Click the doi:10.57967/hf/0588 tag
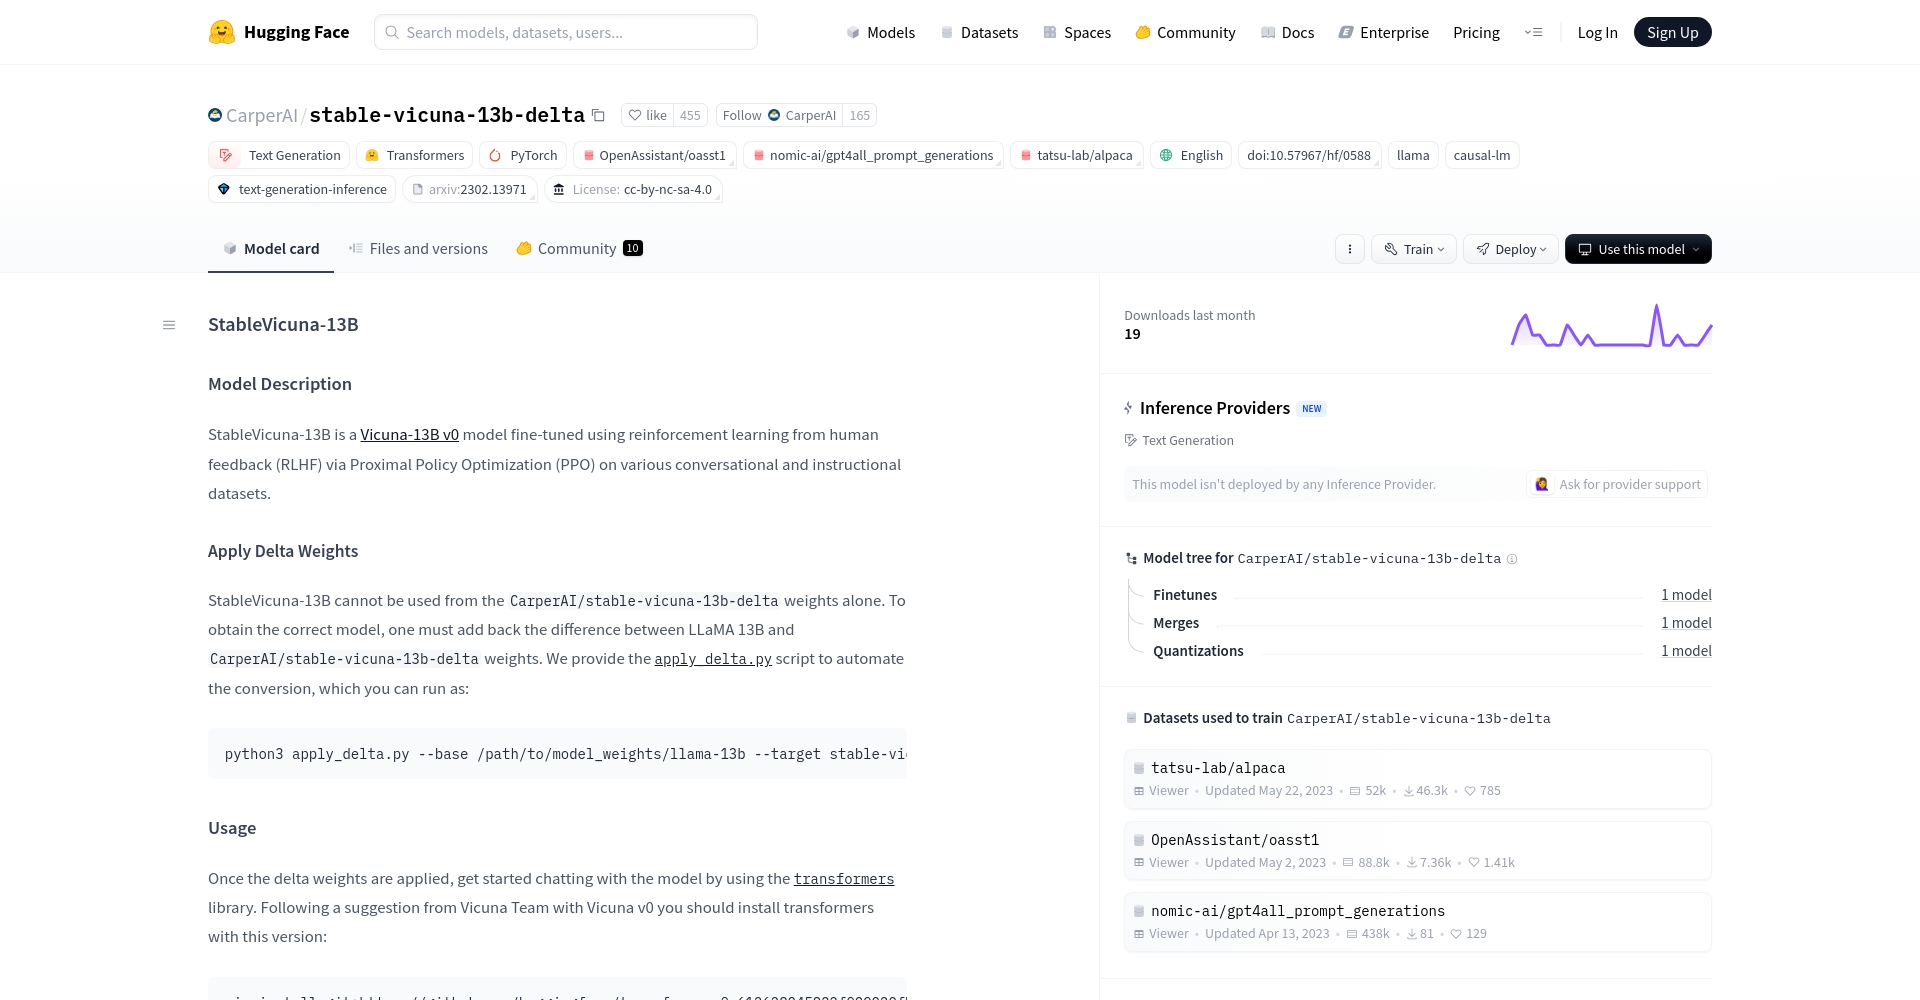Image resolution: width=1920 pixels, height=1000 pixels. click(x=1309, y=155)
